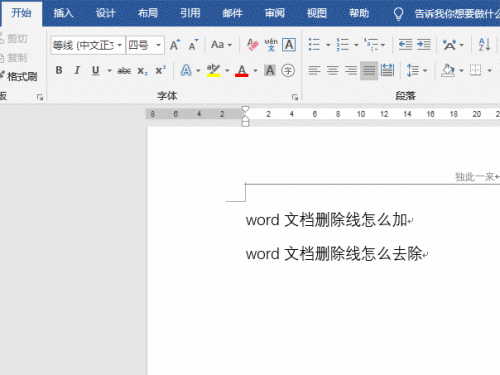Click the left indent ruler marker

point(245,124)
